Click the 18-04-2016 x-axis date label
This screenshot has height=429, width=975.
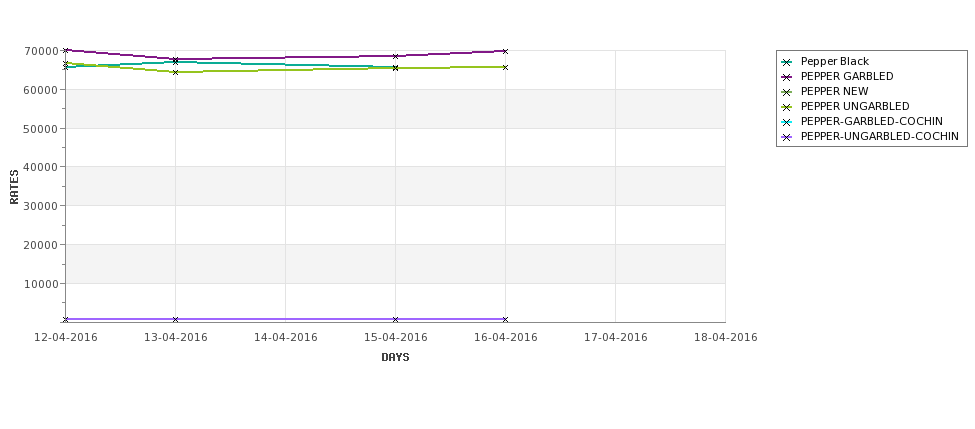tap(726, 338)
